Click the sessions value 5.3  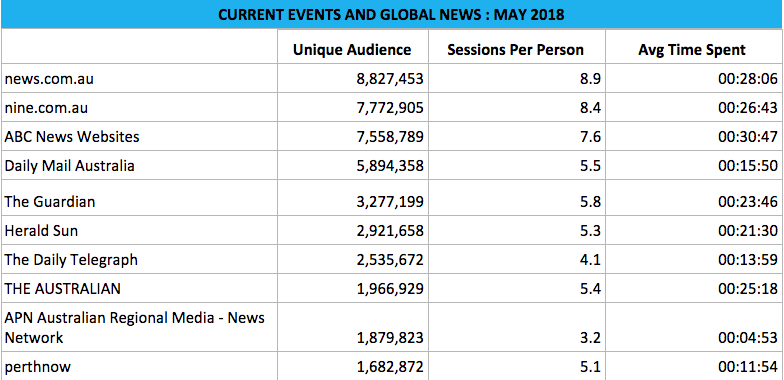[590, 231]
